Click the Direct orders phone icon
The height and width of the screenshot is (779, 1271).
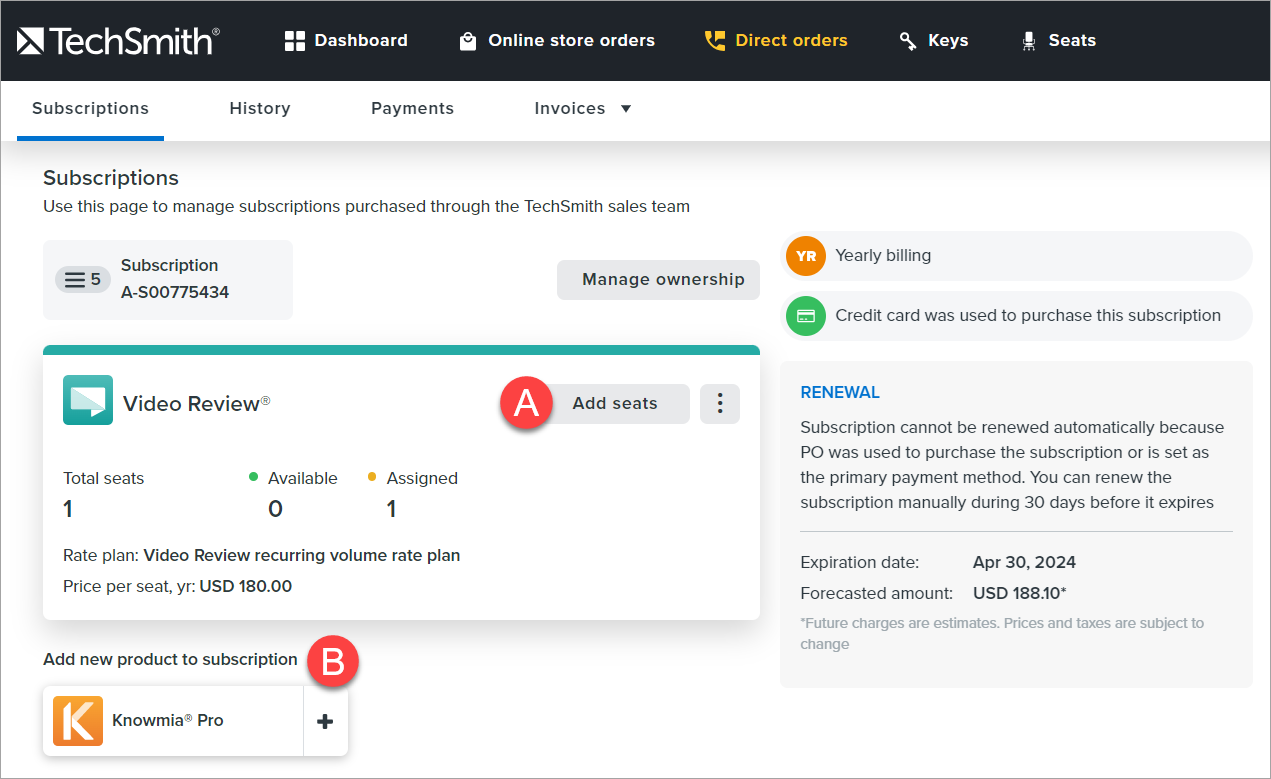click(x=714, y=40)
